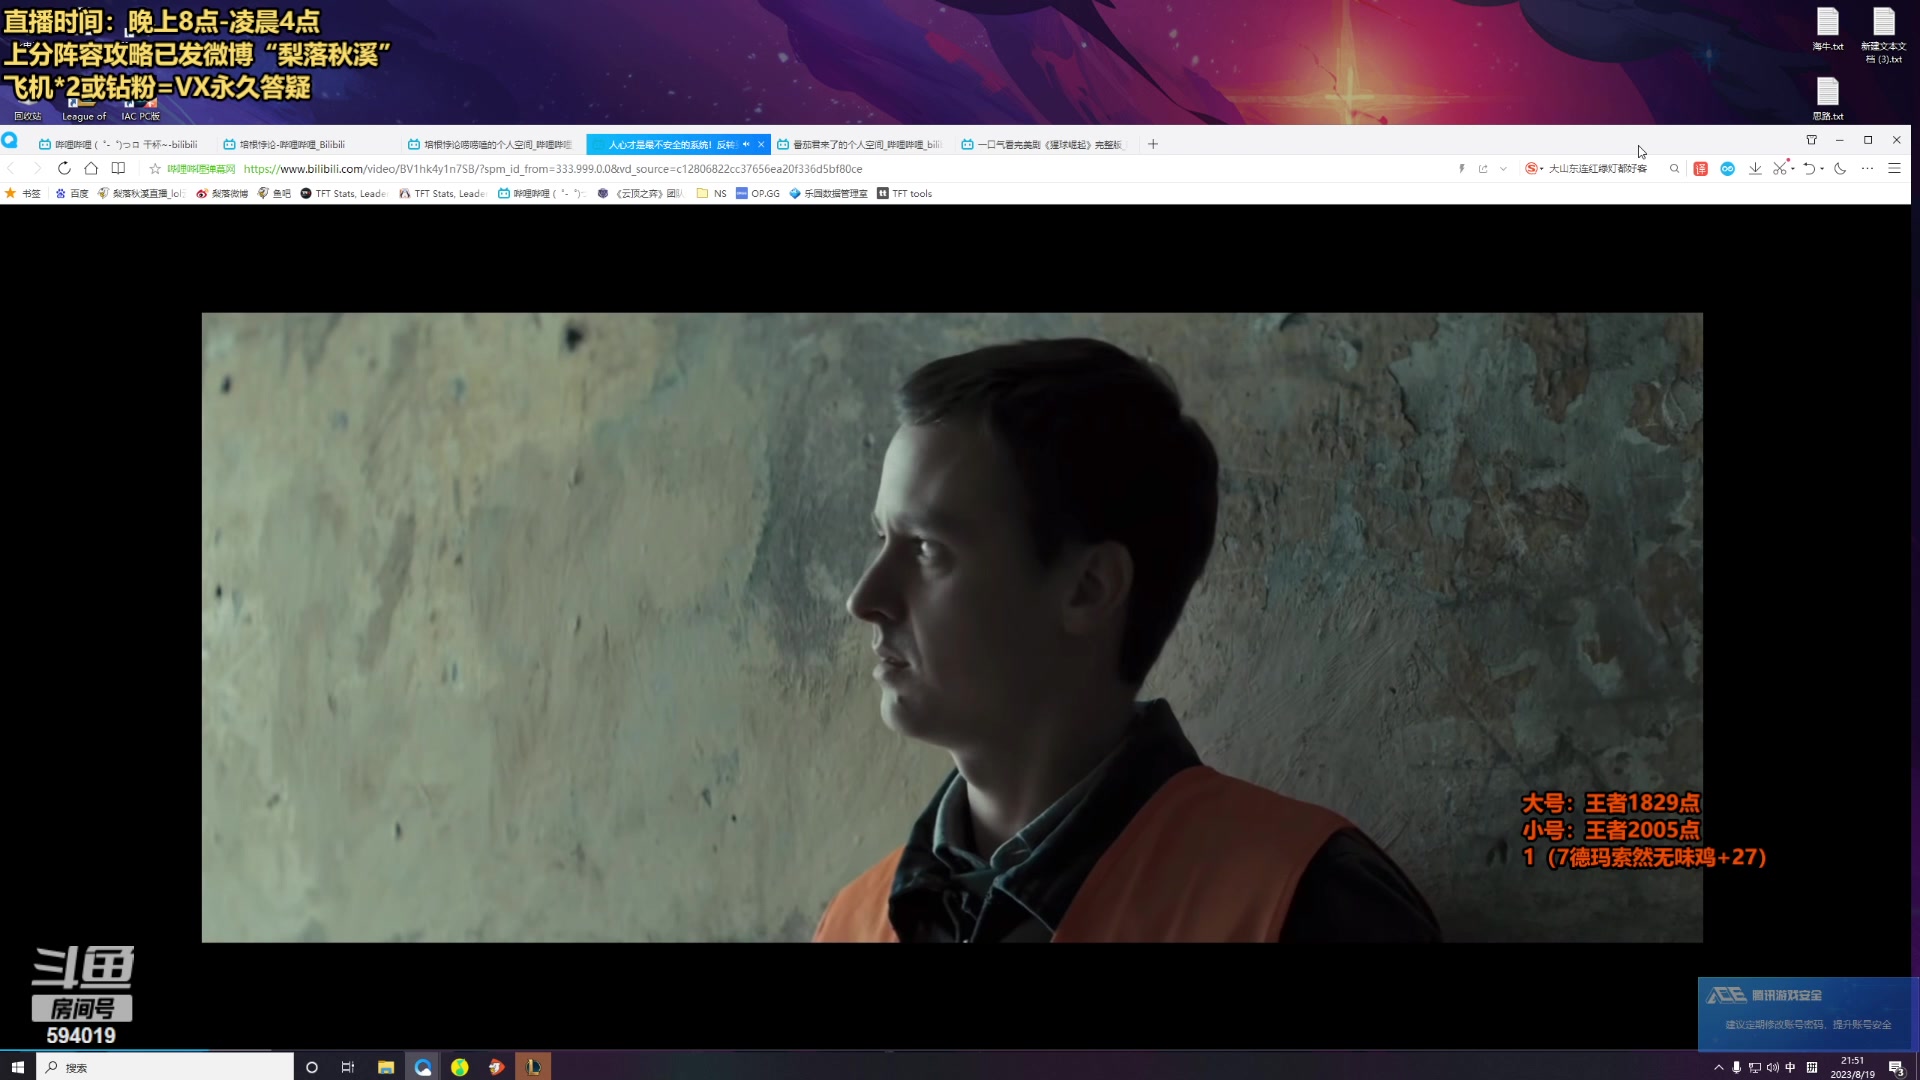Open the OP.GG bookmark
This screenshot has width=1920, height=1080.
click(757, 193)
